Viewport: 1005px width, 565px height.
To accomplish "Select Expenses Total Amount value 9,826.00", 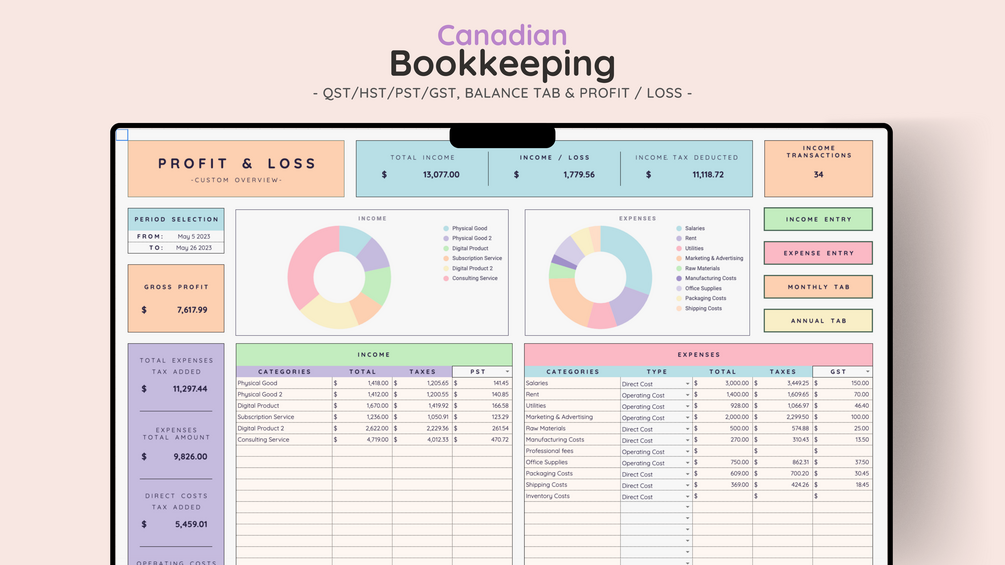I will 190,457.
